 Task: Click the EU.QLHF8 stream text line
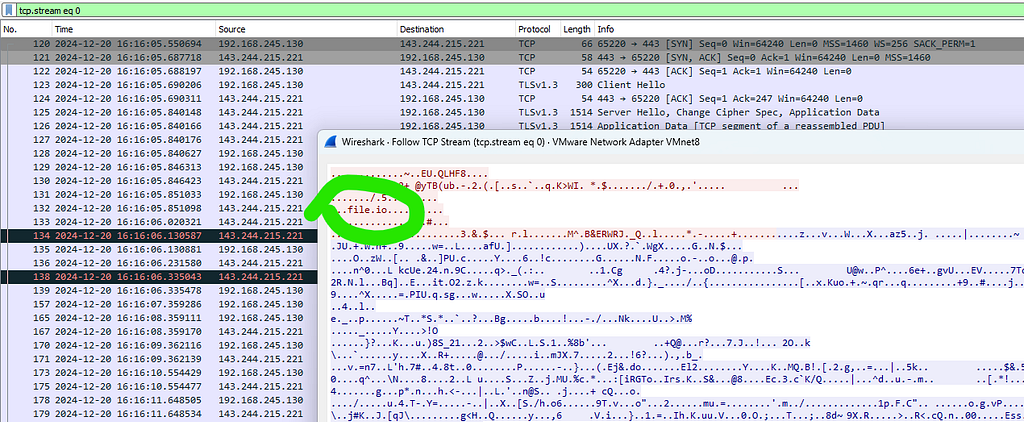point(408,174)
